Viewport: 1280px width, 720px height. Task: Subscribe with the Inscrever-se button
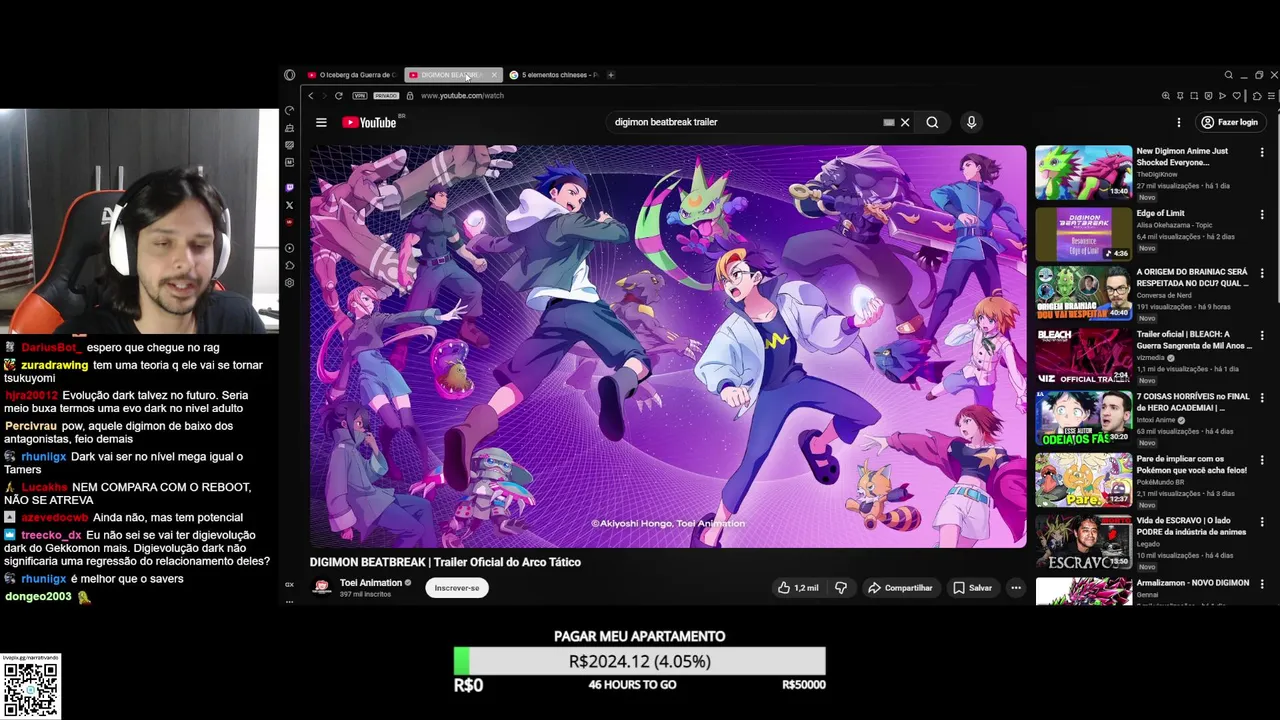pos(457,588)
